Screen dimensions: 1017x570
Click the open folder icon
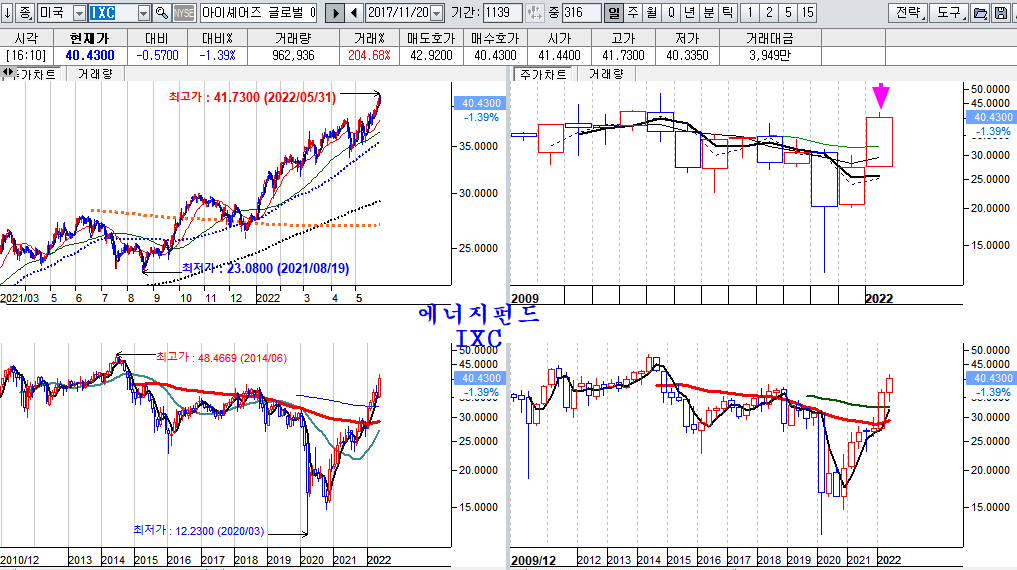pos(980,13)
